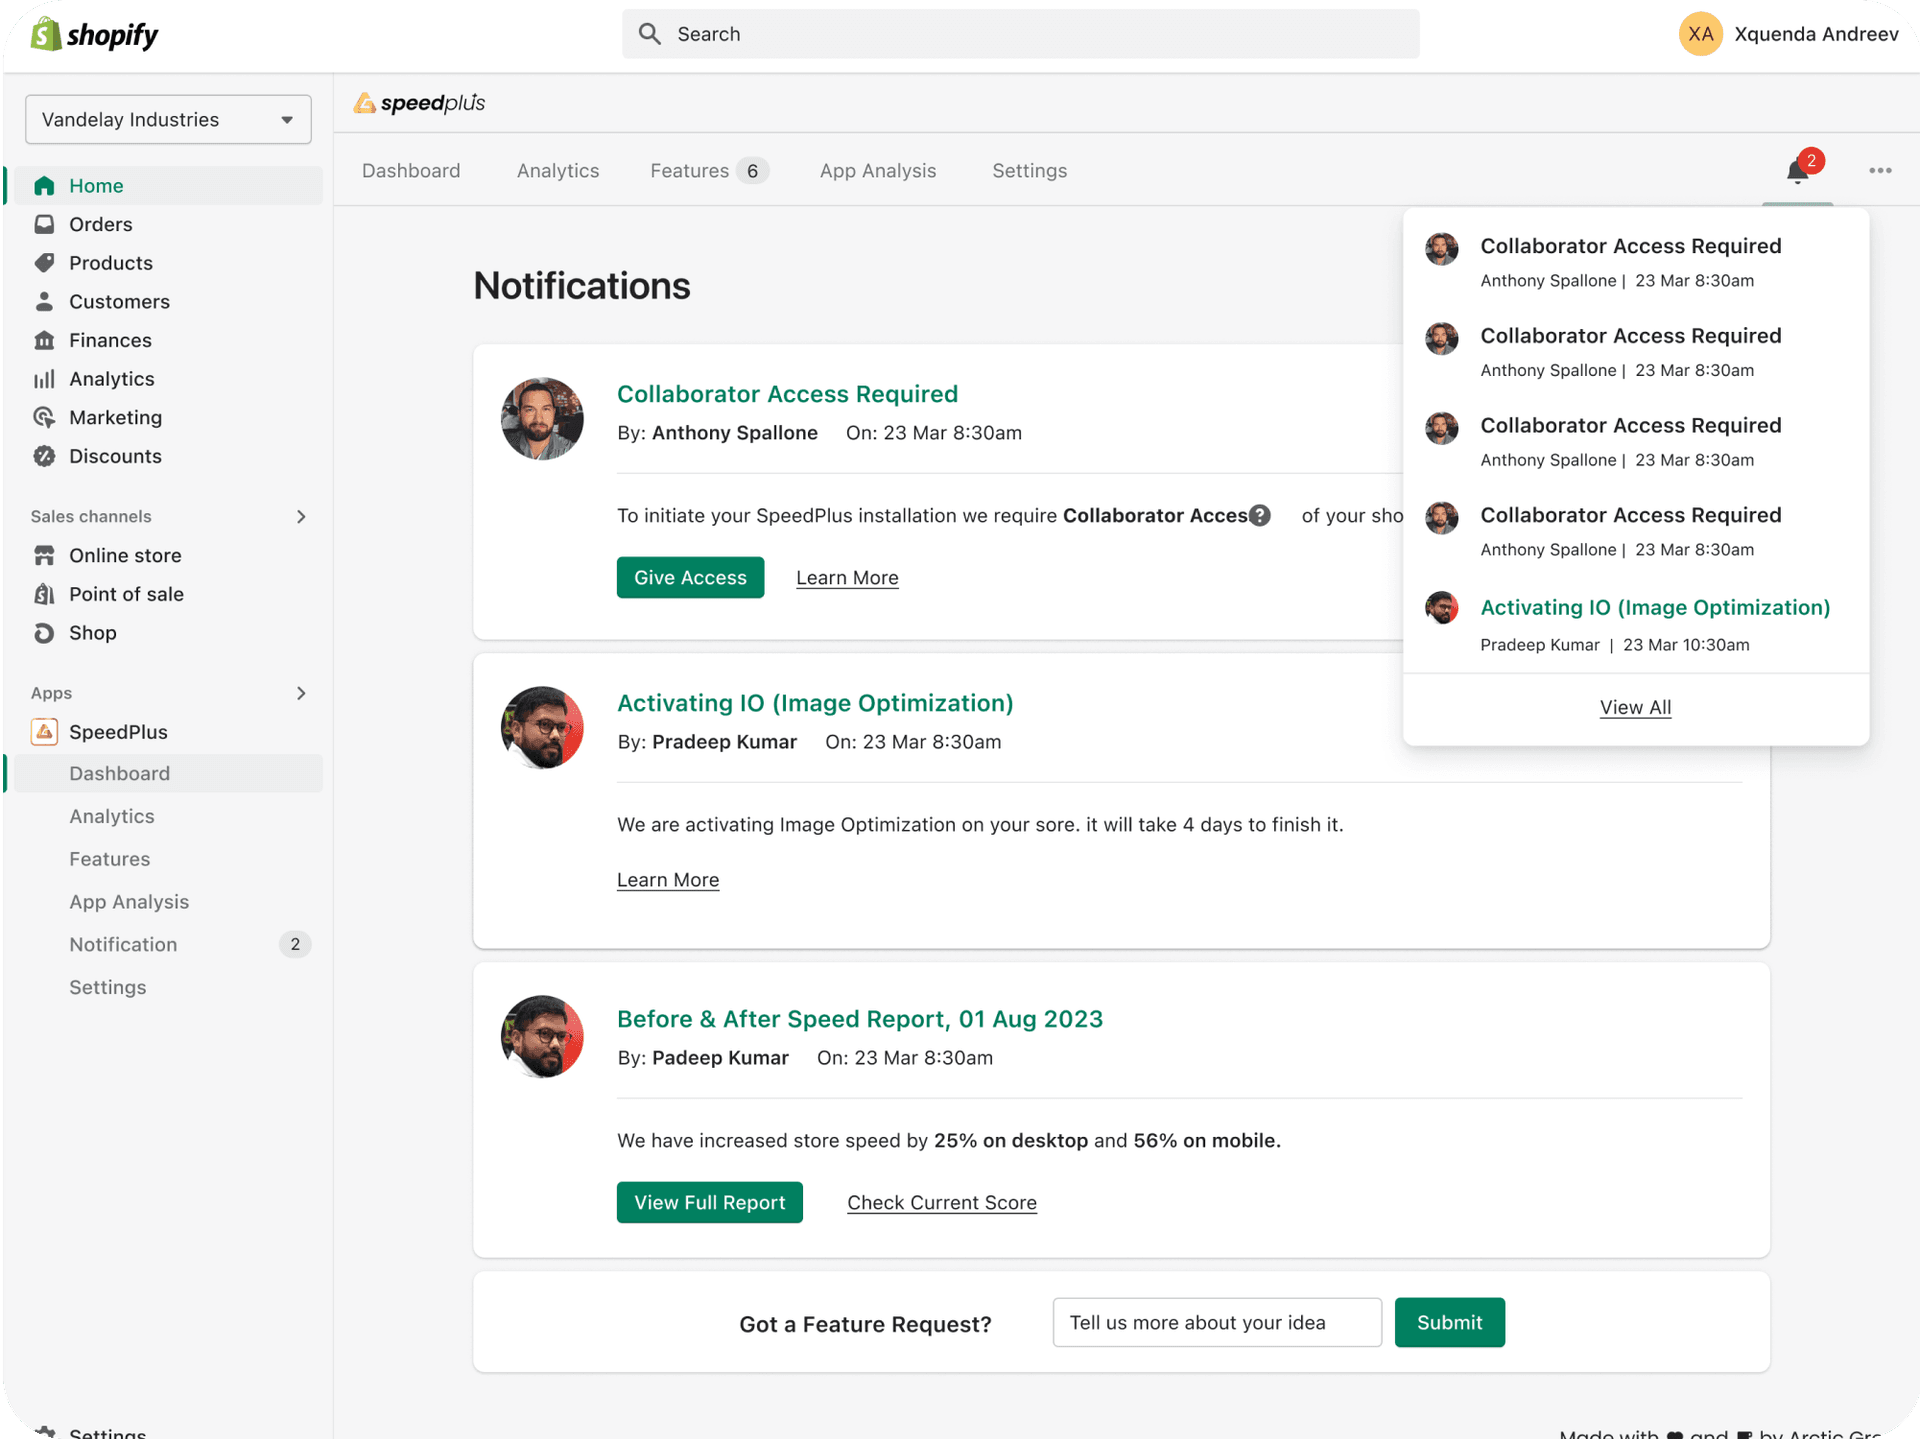Click the search magnifier icon
The height and width of the screenshot is (1439, 1920).
650,34
